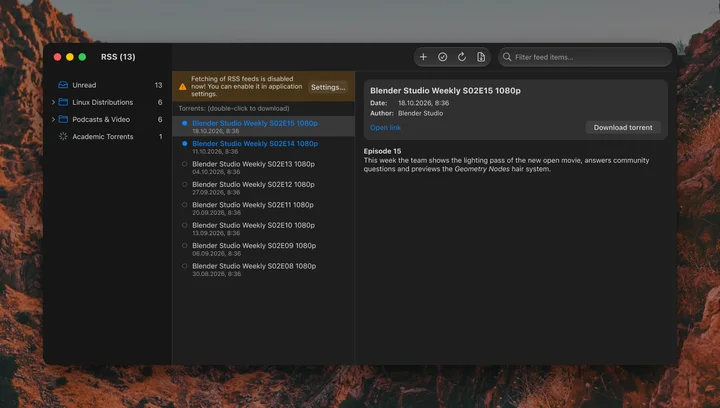Screen dimensions: 720x408
Task: Click the Academic Torrents loading spinner icon
Action: (63, 136)
